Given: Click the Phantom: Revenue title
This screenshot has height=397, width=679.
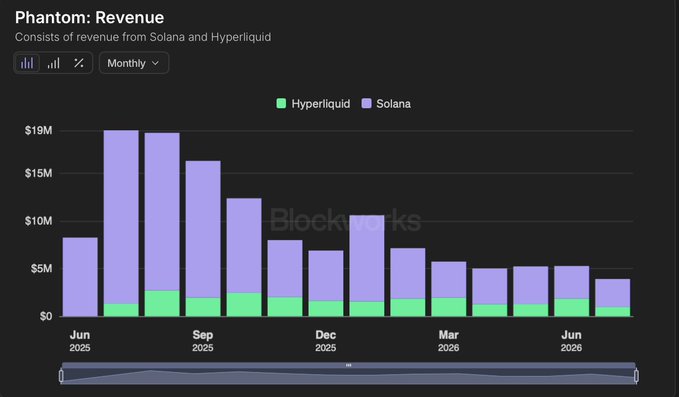Looking at the screenshot, I should point(90,18).
